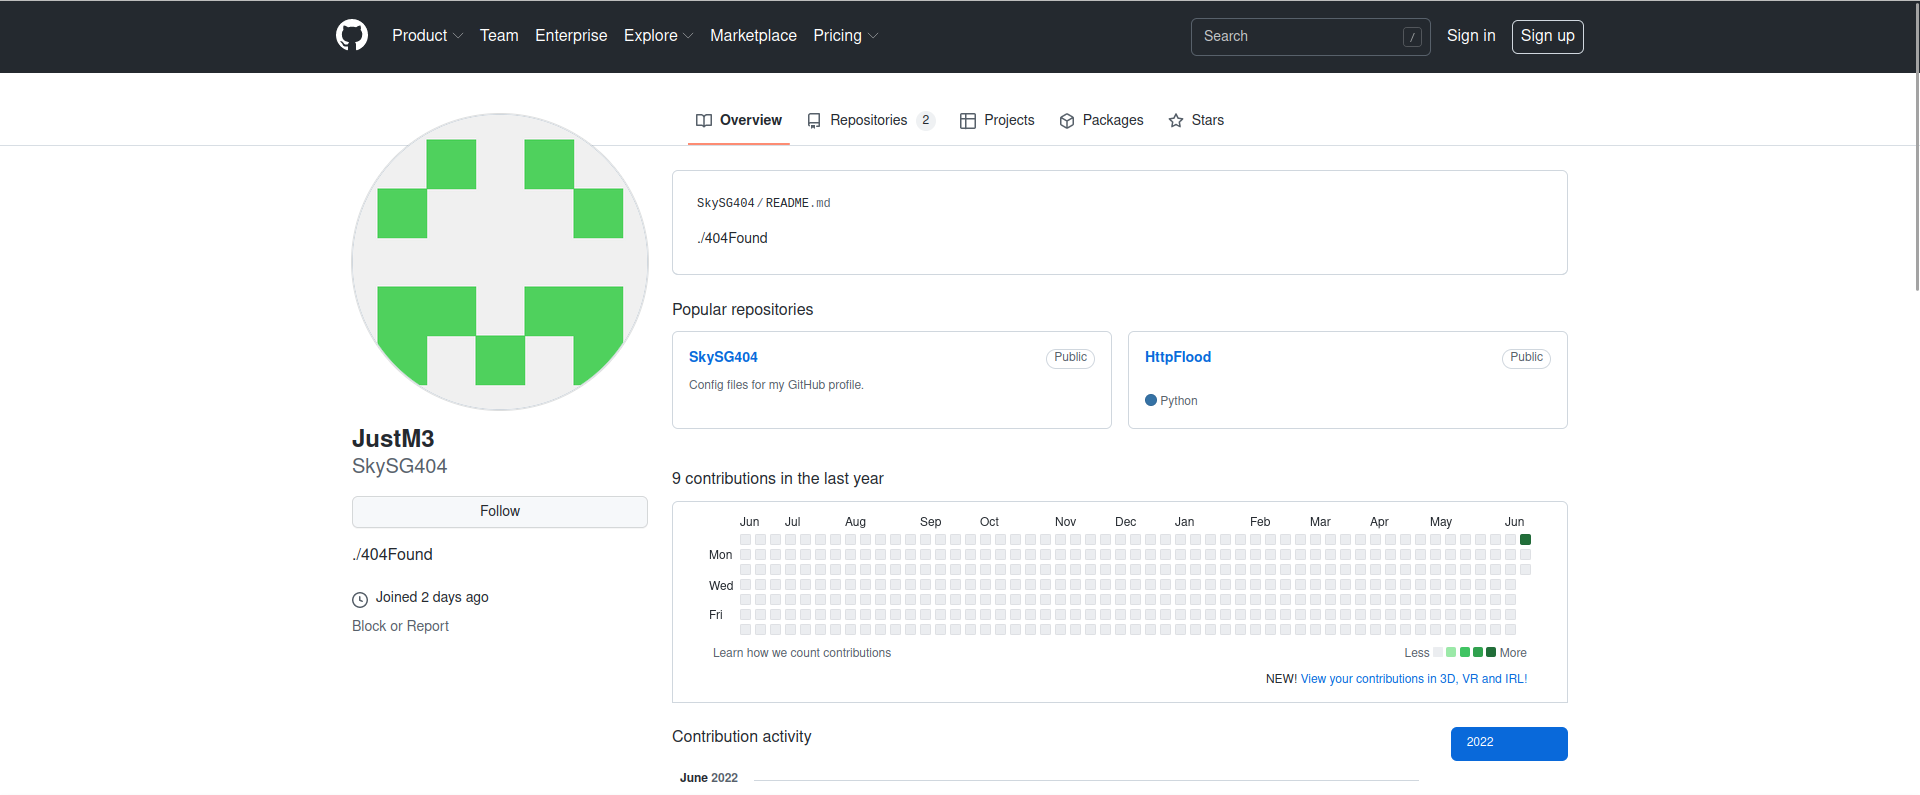Click the Stars star icon
The height and width of the screenshot is (795, 1920).
(1176, 121)
